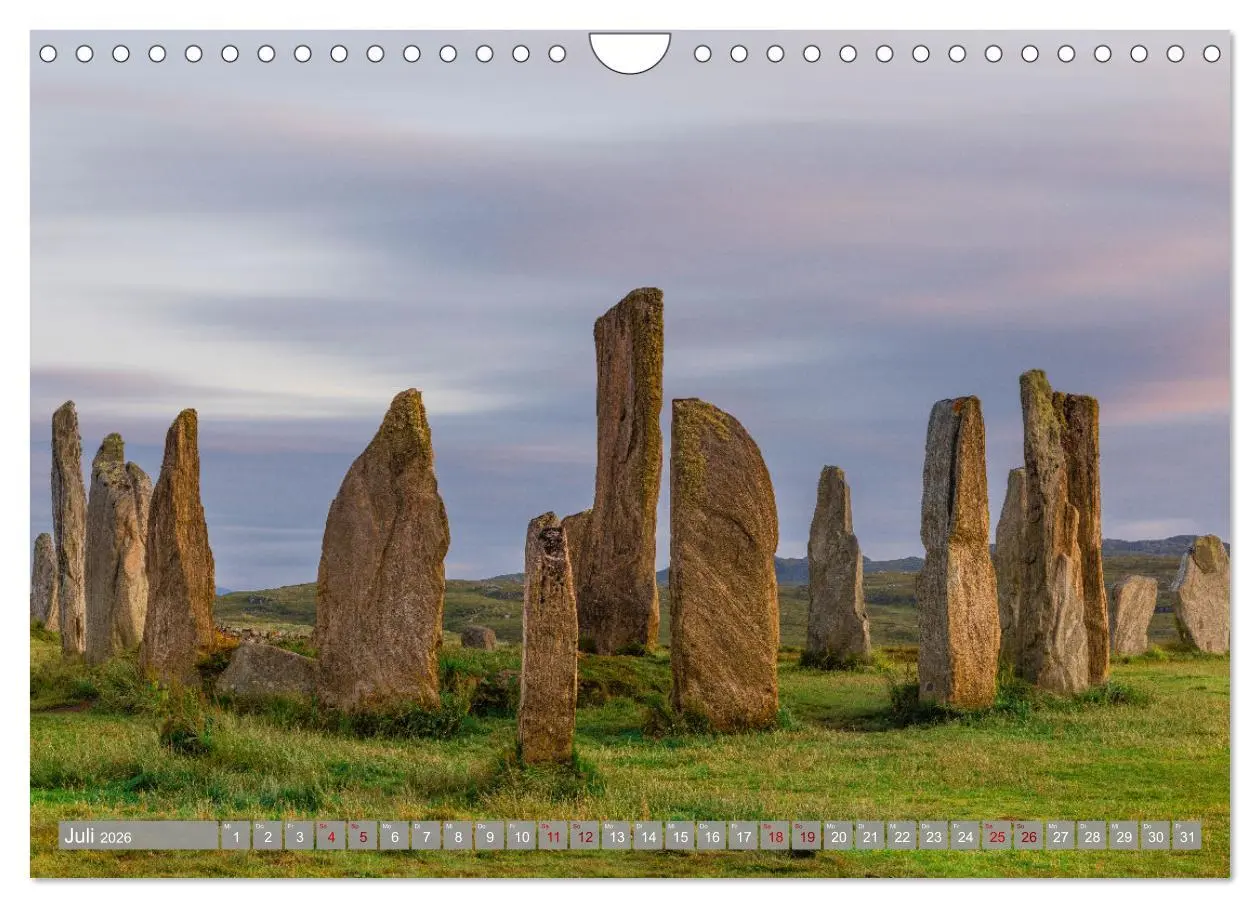Pick red day 26 in the date row
The height and width of the screenshot is (908, 1260).
pos(1028,836)
